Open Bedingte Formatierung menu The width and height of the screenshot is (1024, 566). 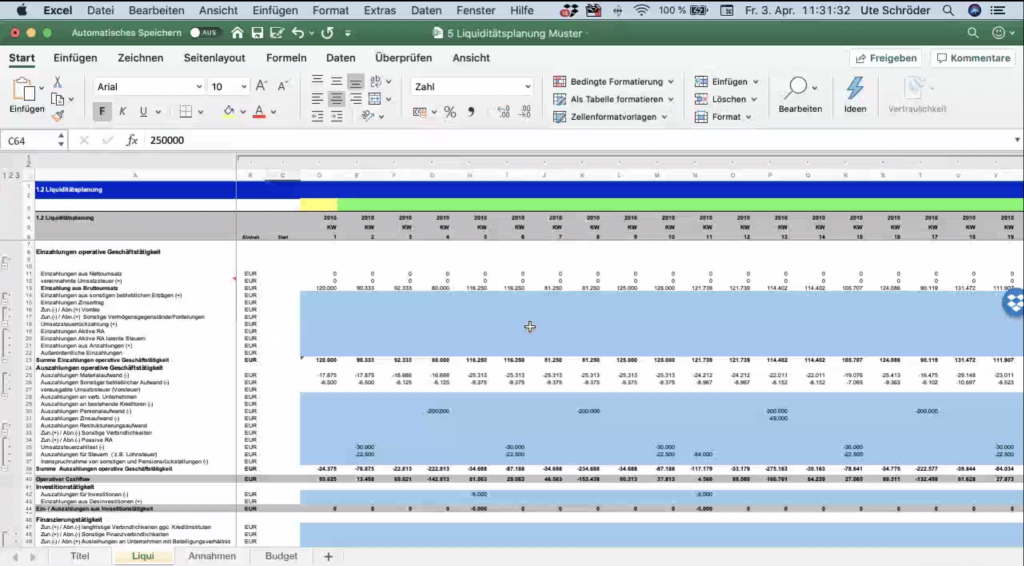613,82
